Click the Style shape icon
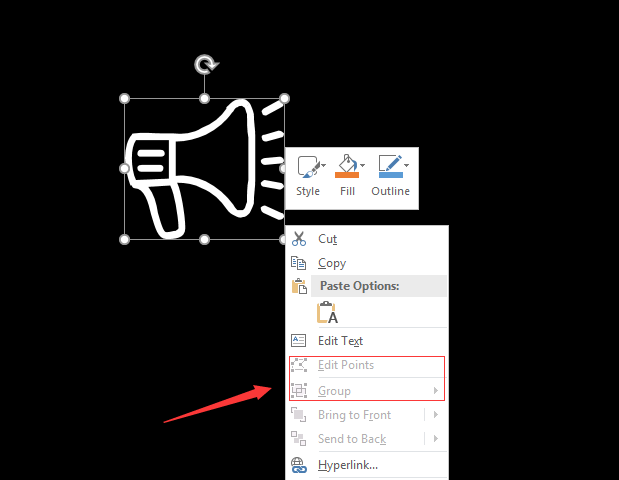 [x=309, y=167]
